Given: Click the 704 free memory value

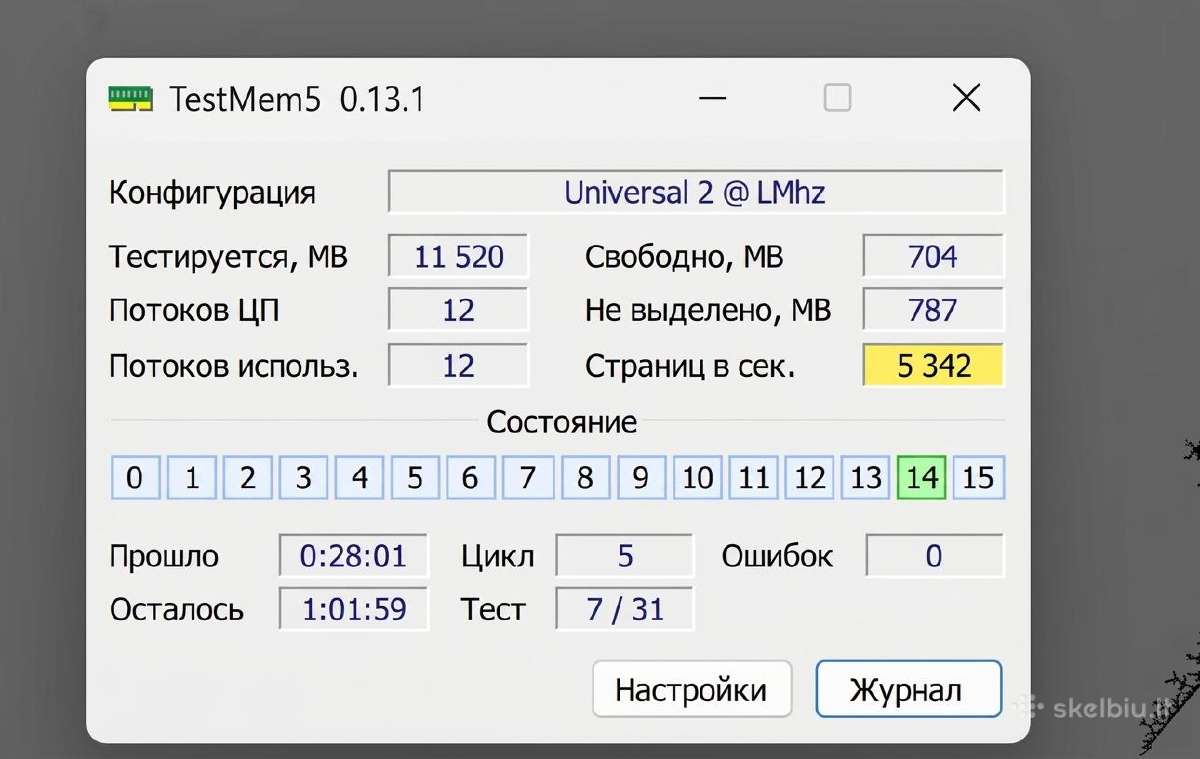Looking at the screenshot, I should coord(933,257).
